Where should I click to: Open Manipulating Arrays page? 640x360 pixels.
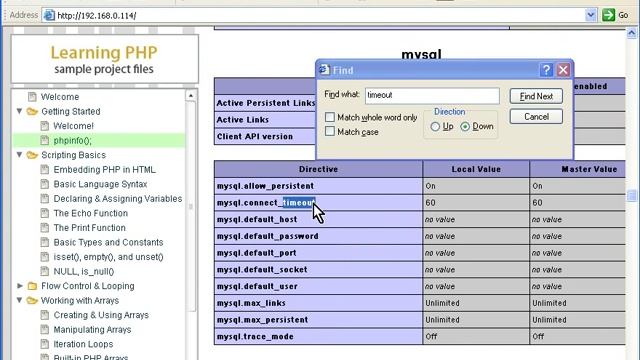coord(92,330)
